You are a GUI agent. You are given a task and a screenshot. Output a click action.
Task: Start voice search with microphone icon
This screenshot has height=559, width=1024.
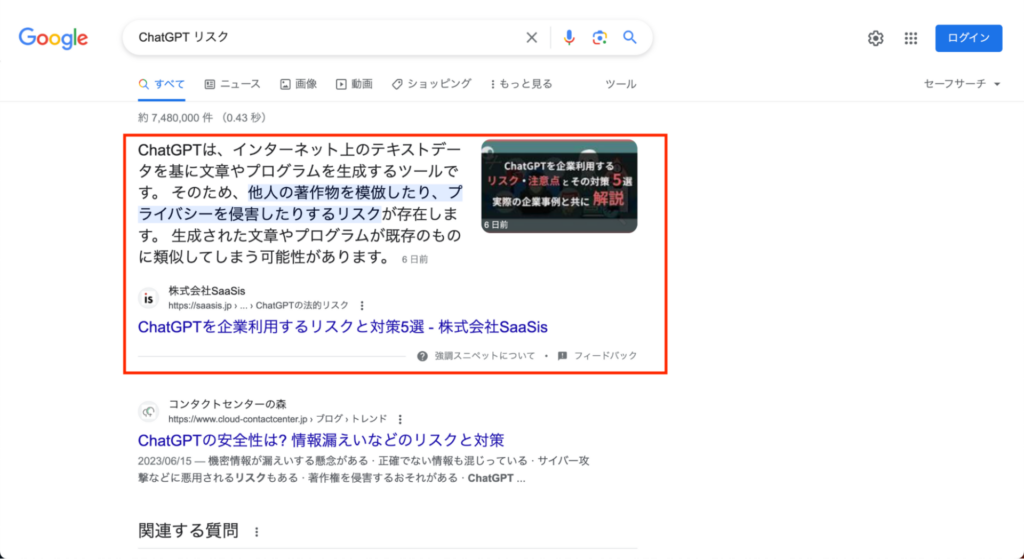point(569,38)
